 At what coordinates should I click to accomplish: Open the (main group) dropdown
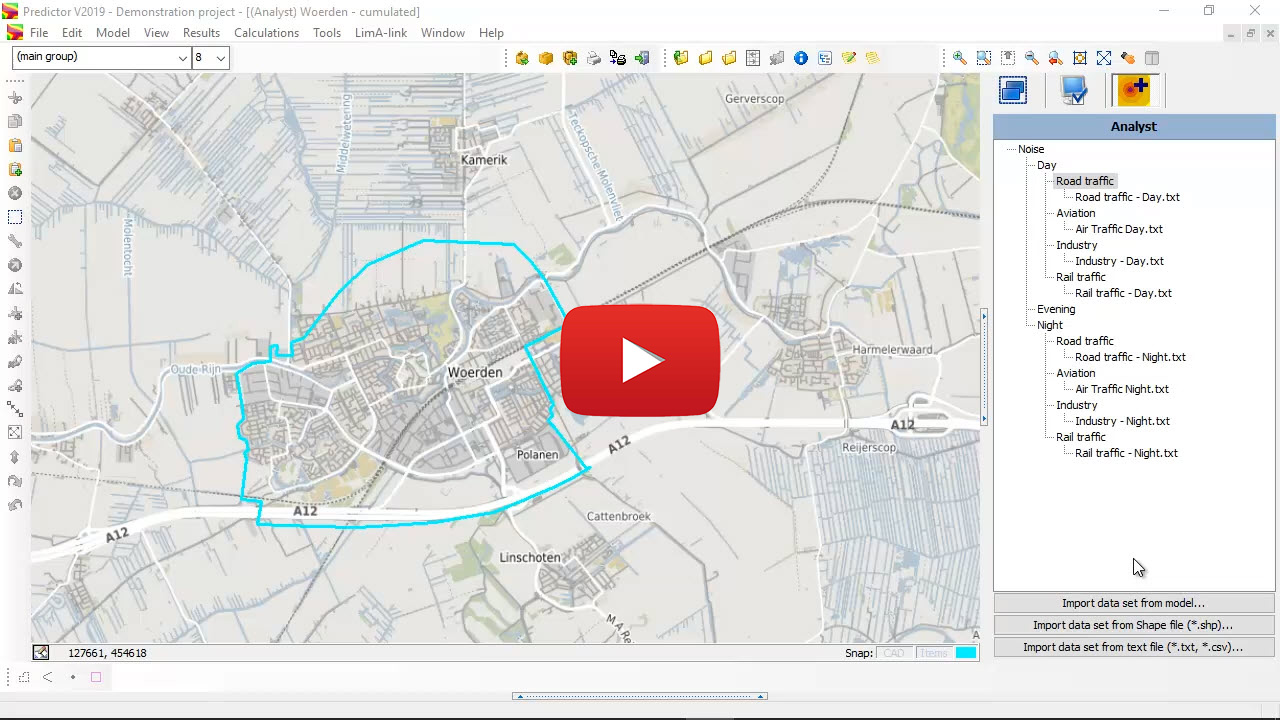101,58
